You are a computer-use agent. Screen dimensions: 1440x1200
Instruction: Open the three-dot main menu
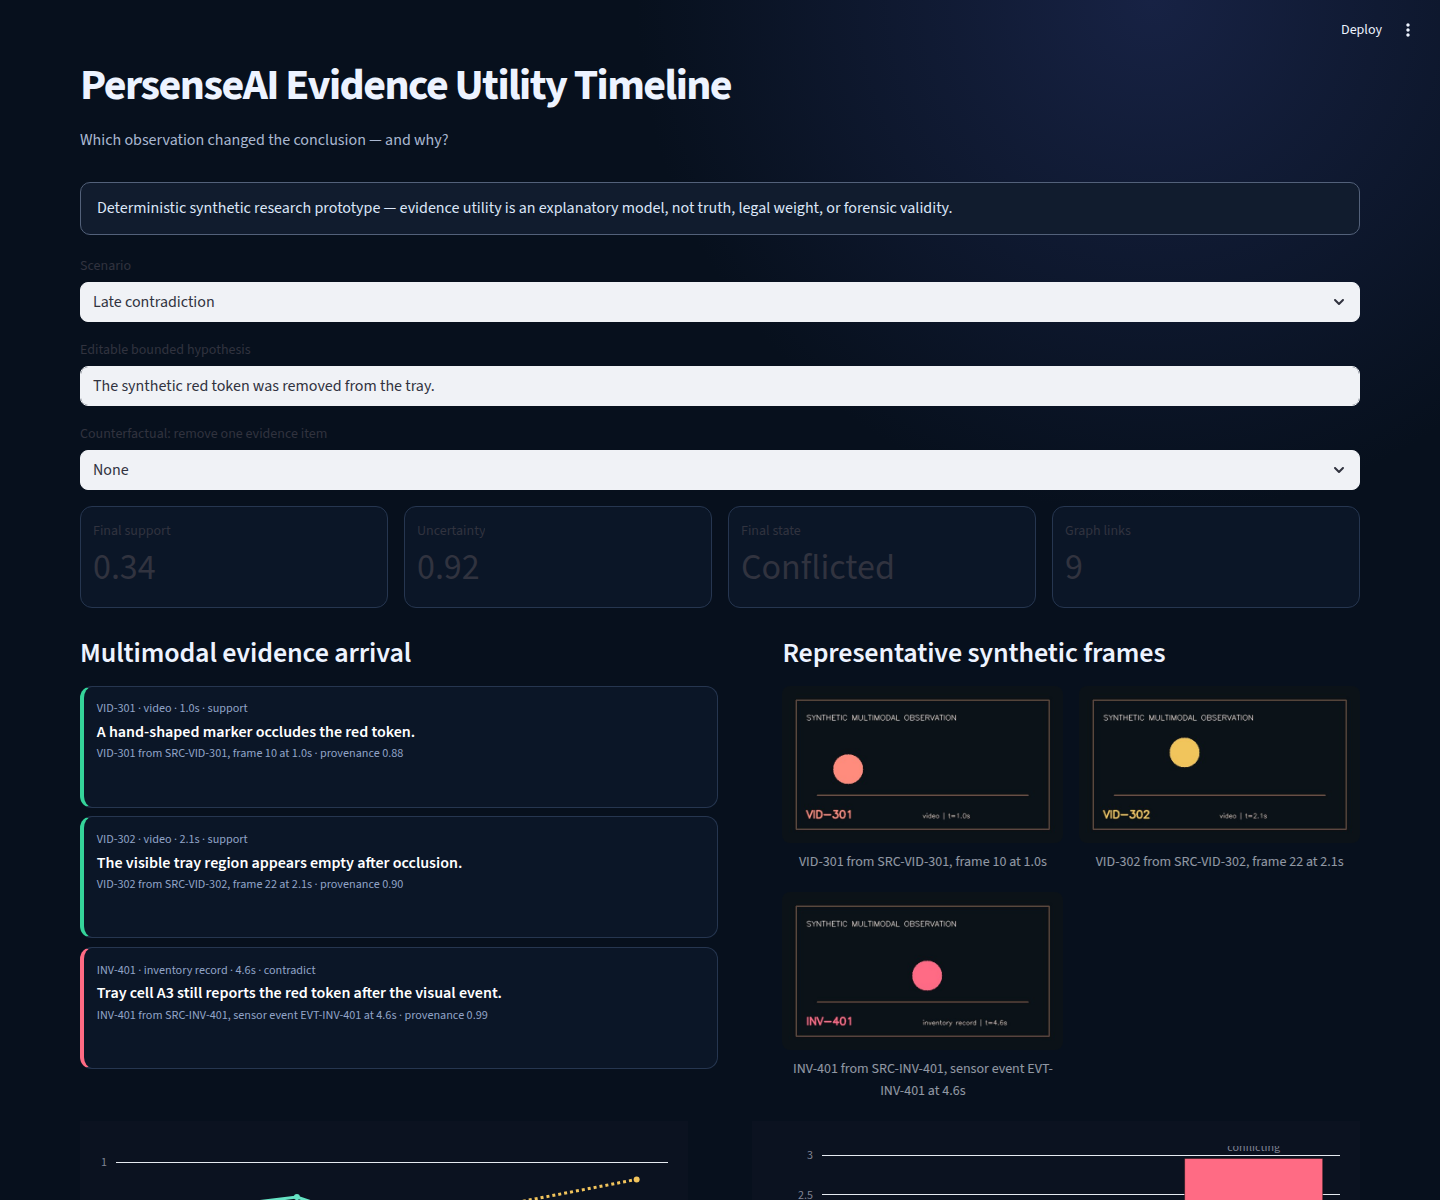point(1408,30)
